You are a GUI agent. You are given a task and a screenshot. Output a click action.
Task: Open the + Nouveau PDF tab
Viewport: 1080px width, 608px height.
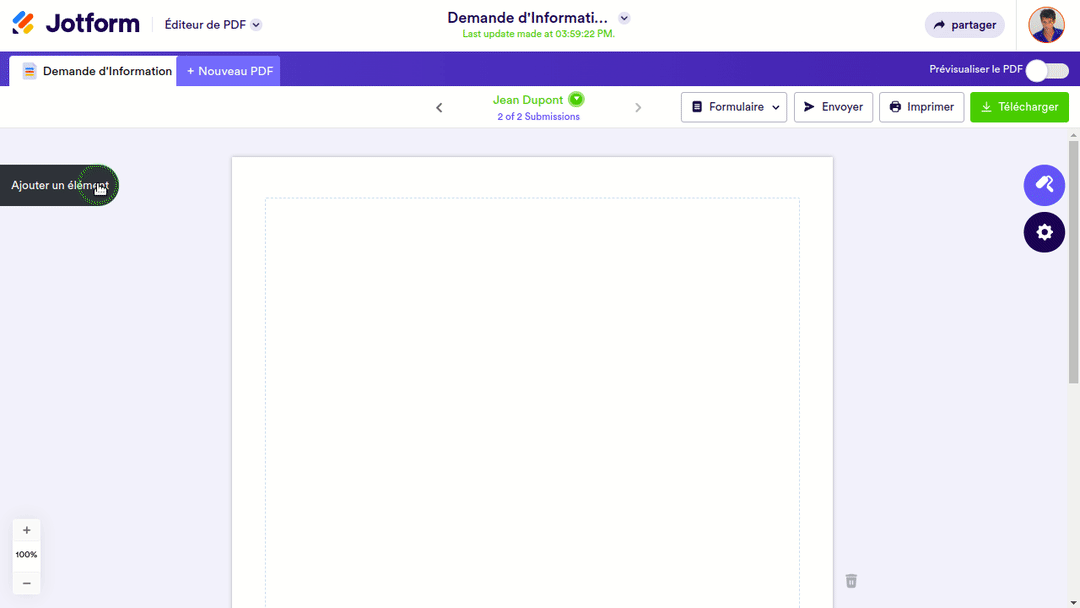click(229, 71)
